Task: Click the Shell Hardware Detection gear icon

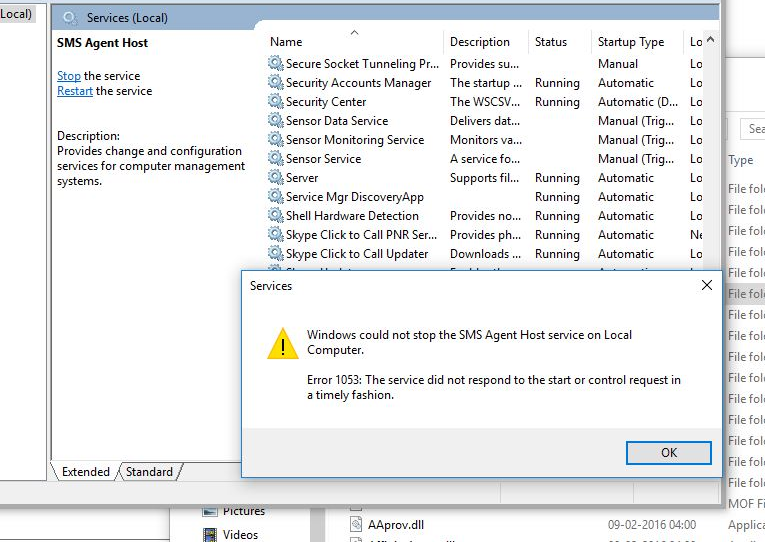Action: [x=275, y=216]
